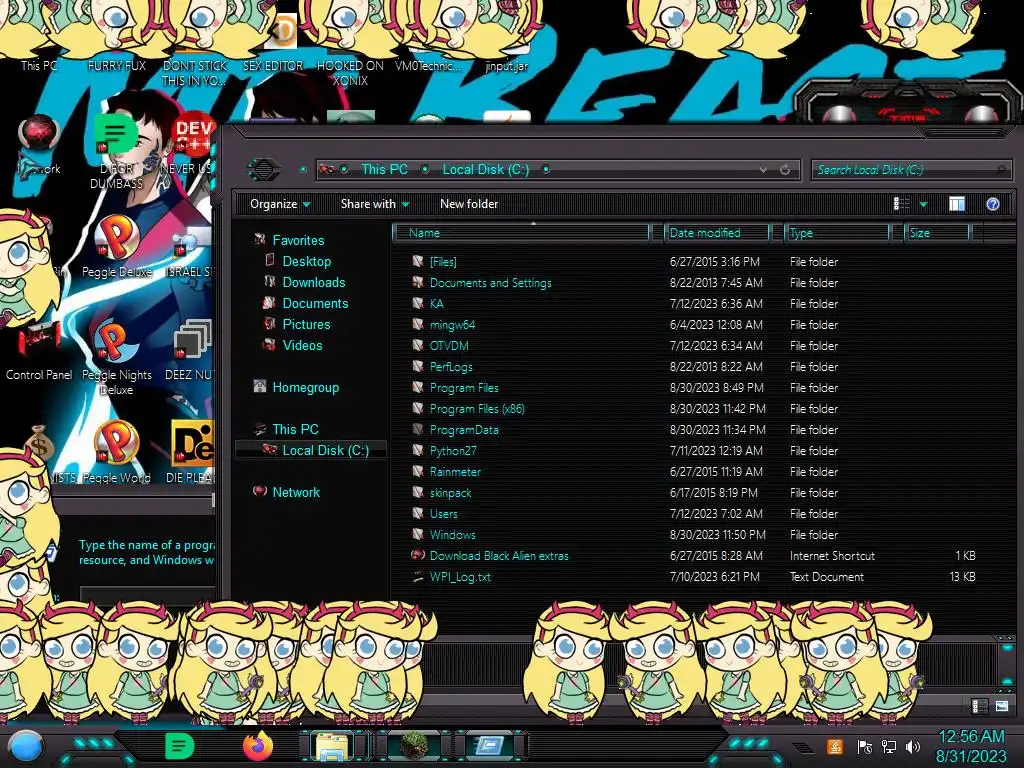Click the Downloads icon in Favorites
Viewport: 1024px width, 768px height.
270,282
